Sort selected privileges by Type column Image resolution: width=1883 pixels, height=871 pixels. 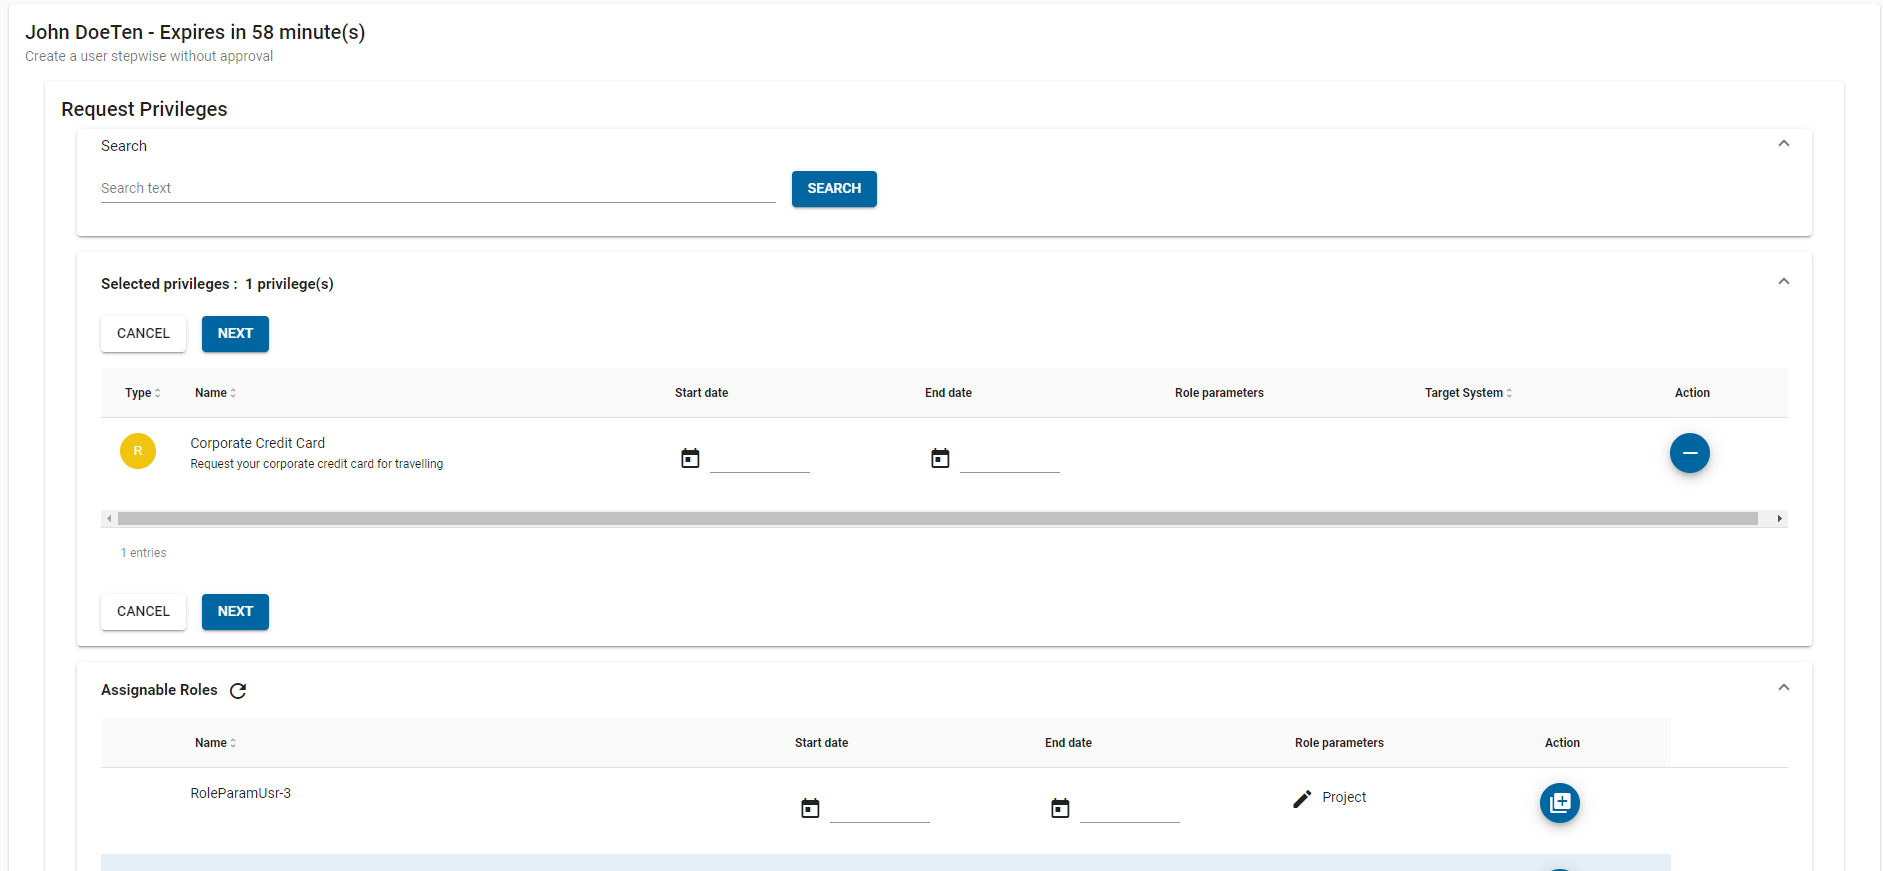[142, 393]
